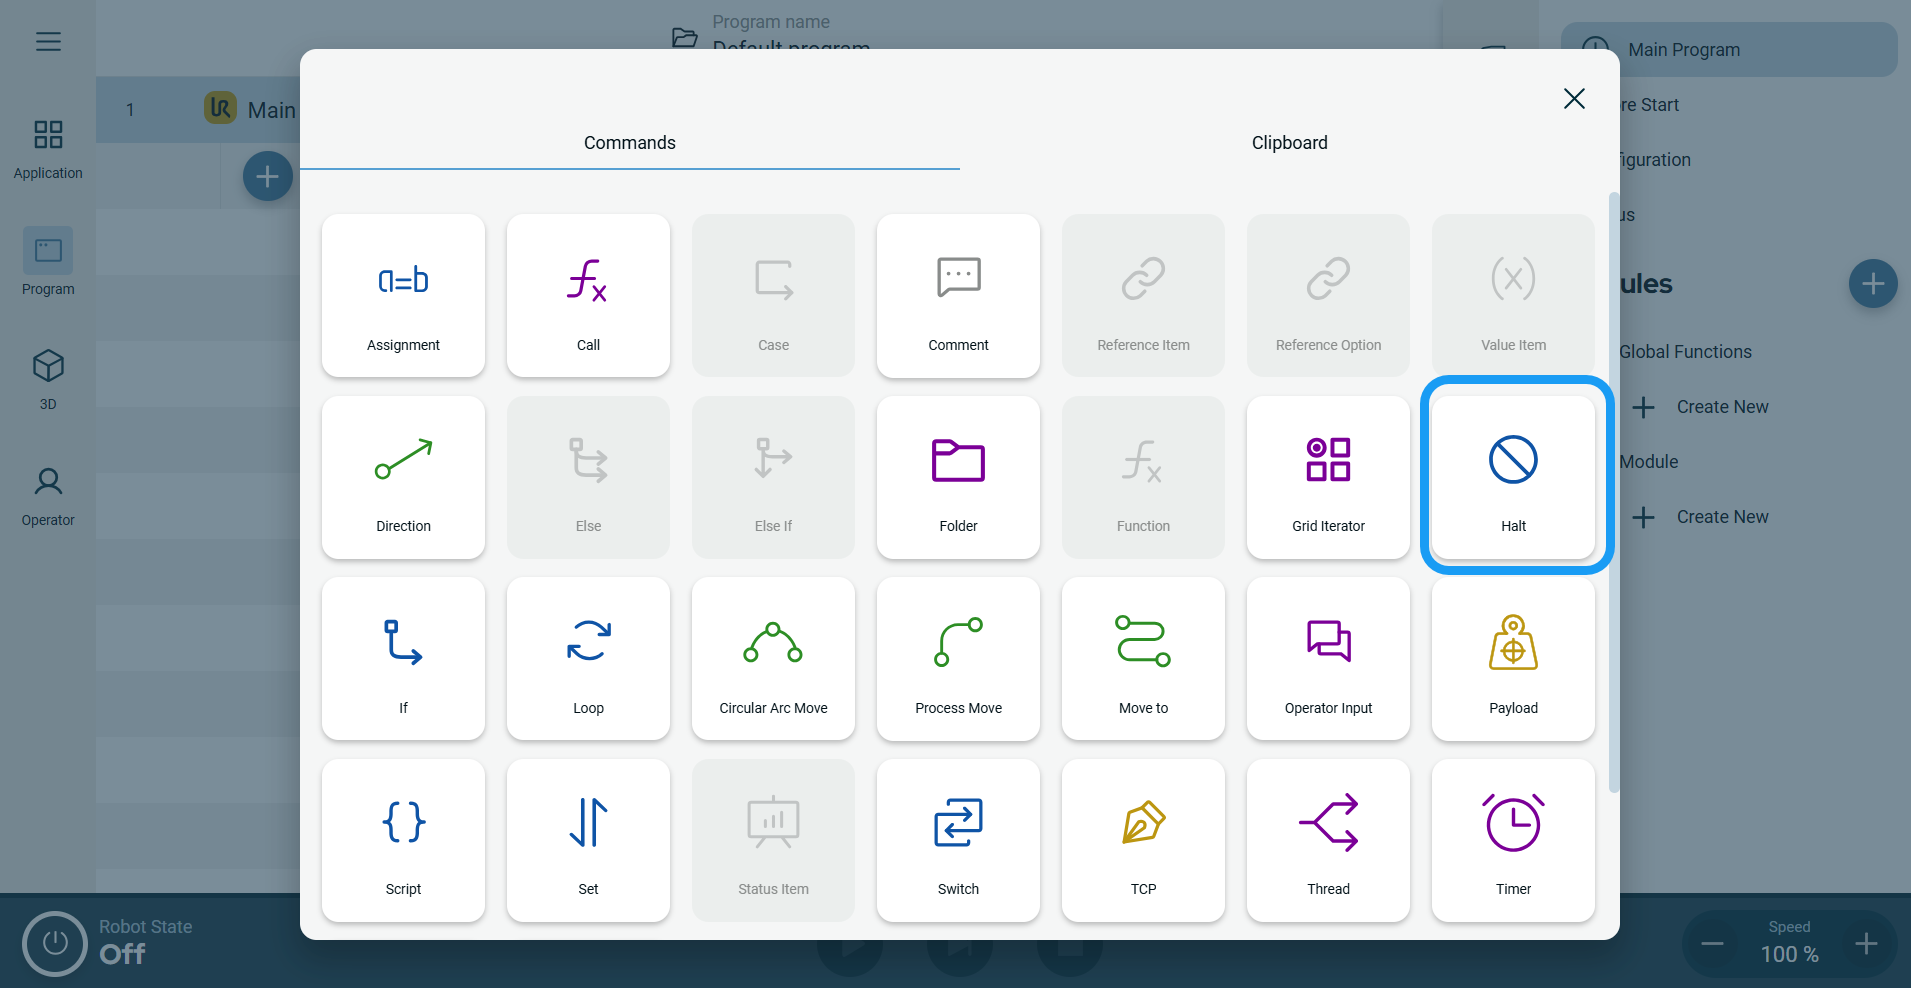Image resolution: width=1911 pixels, height=988 pixels.
Task: Click Create New under Global Functions
Action: click(1721, 407)
